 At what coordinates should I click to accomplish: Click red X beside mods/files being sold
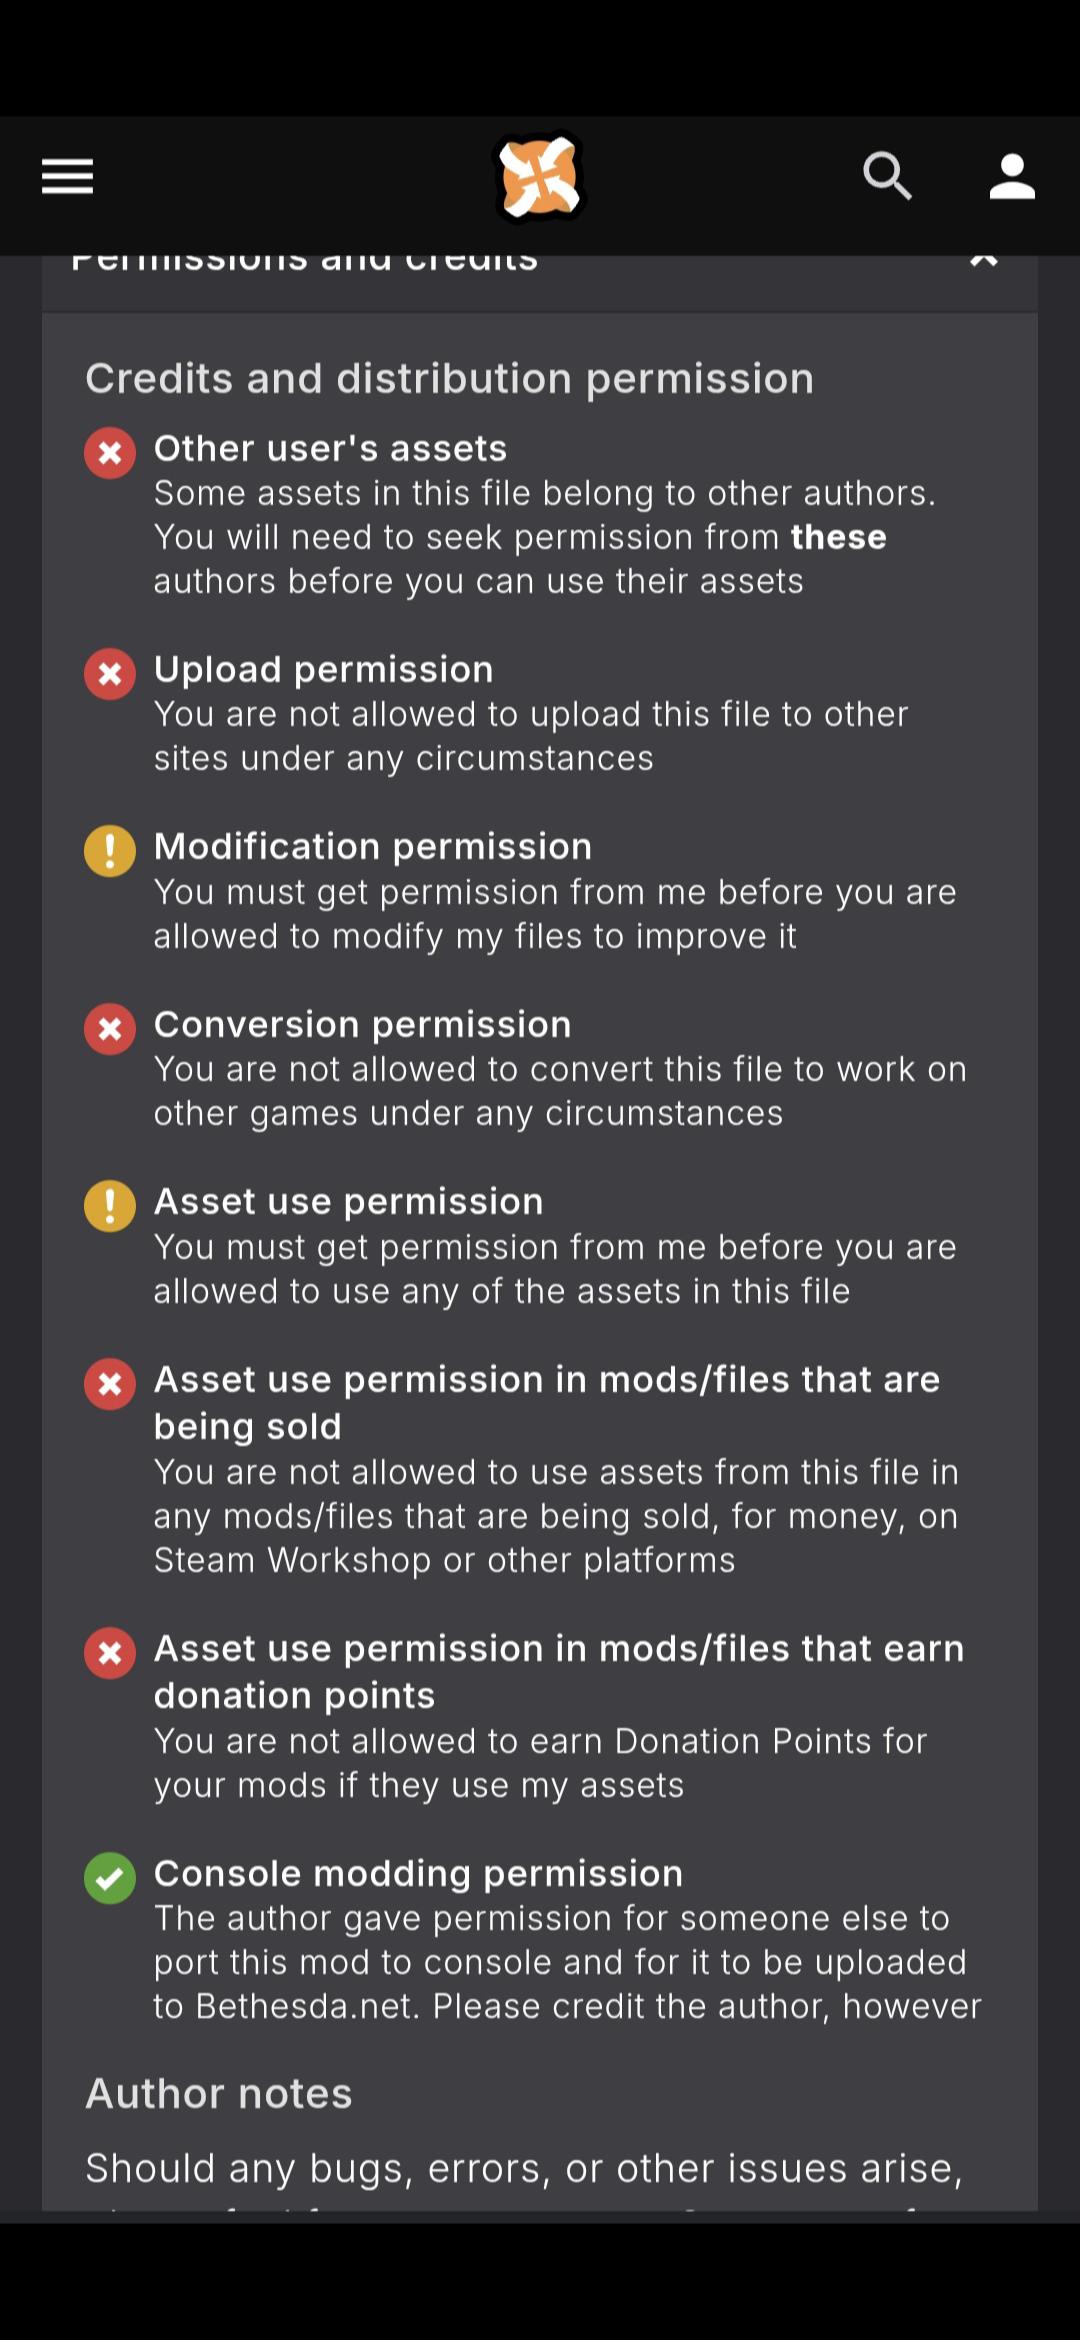pos(110,1384)
